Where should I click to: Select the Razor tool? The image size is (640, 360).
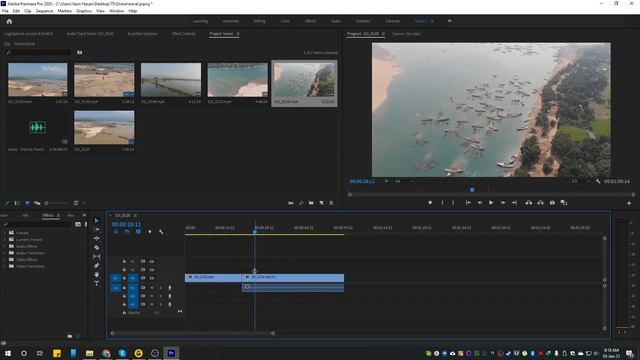click(97, 247)
